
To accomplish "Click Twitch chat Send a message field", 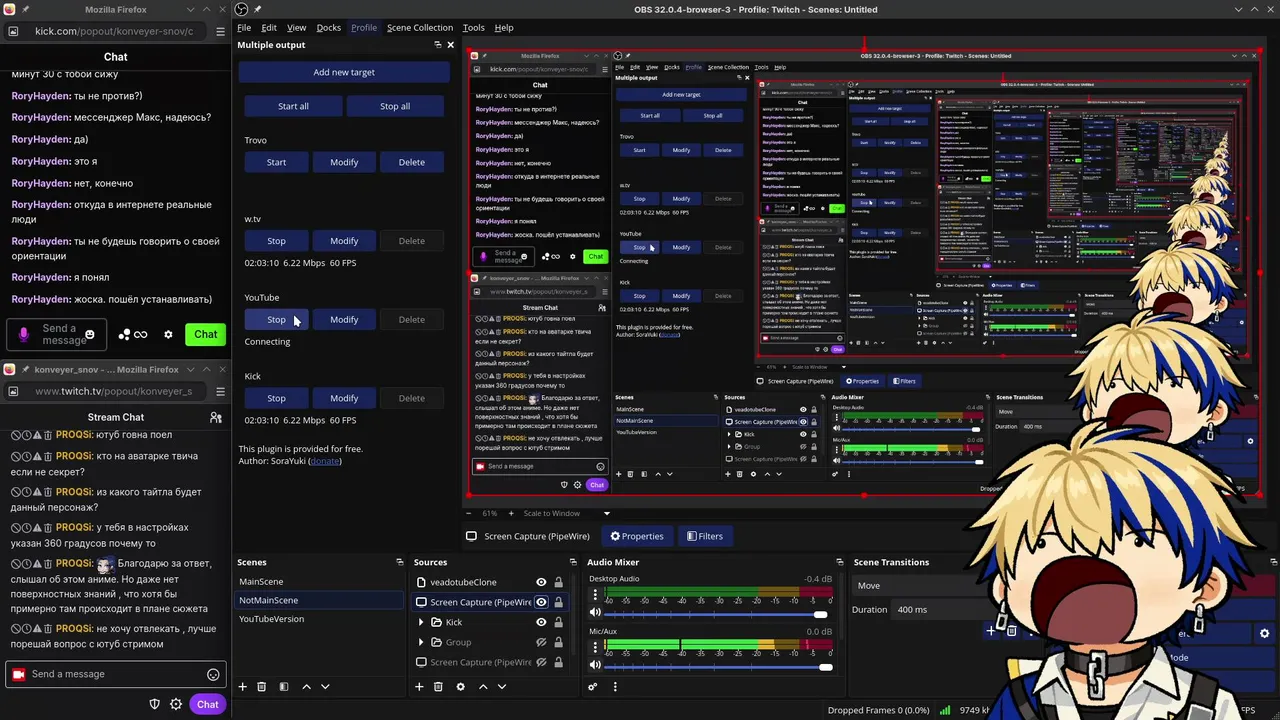I will click(x=116, y=674).
